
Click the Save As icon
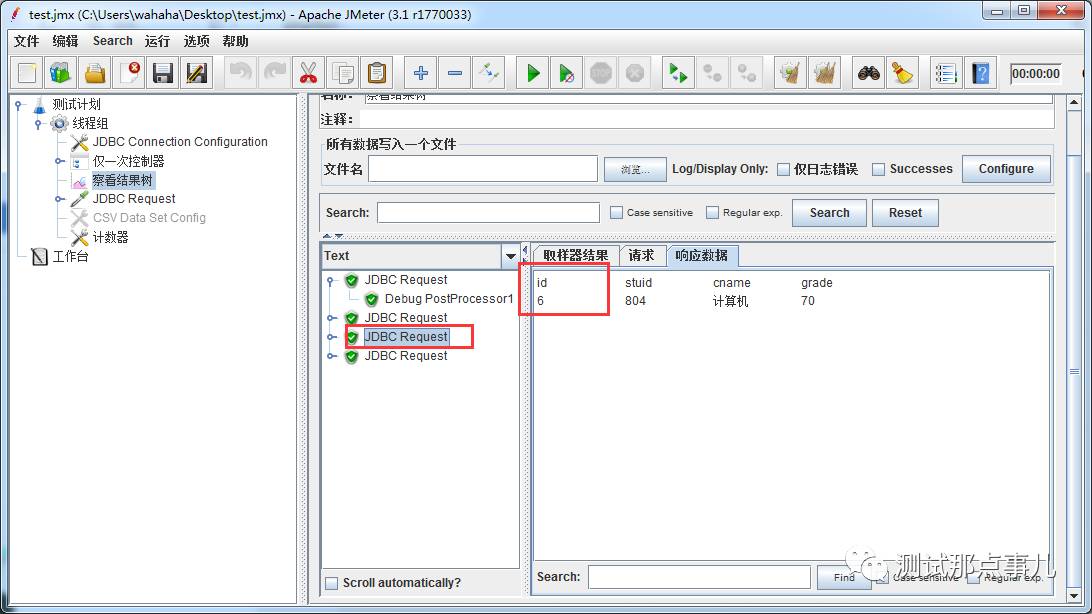point(197,73)
